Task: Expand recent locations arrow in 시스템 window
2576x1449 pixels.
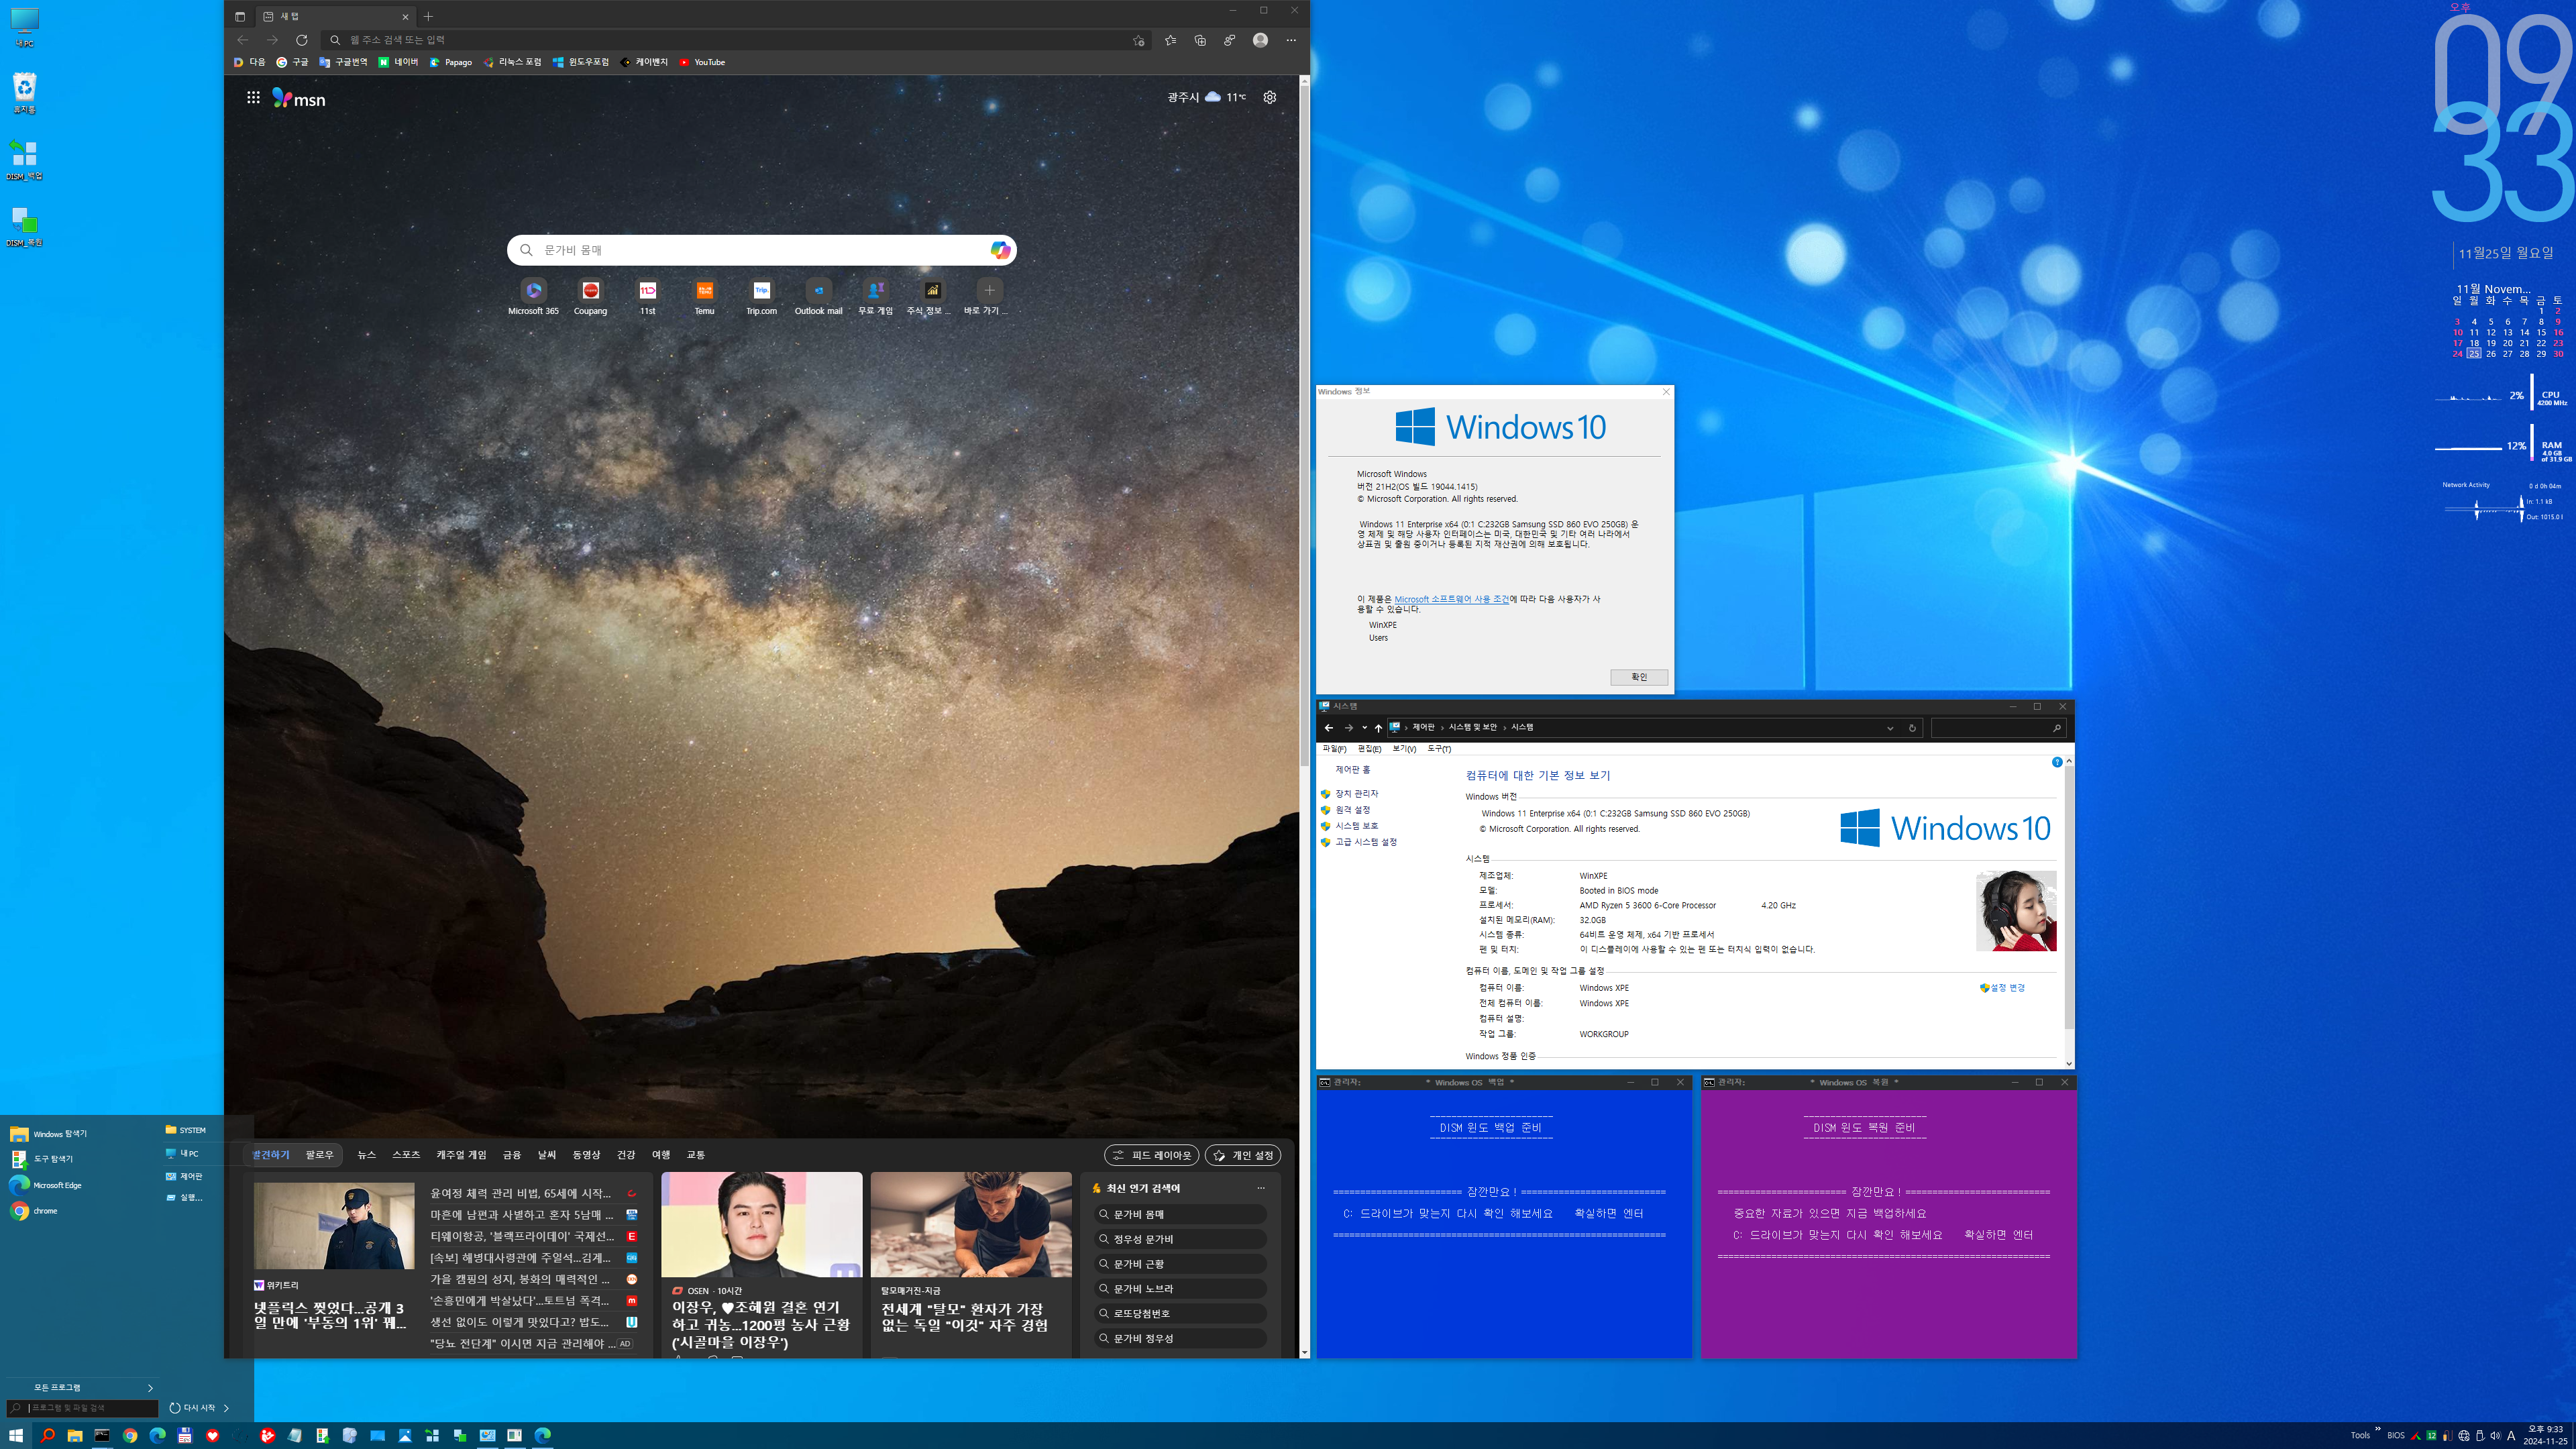Action: point(1364,727)
